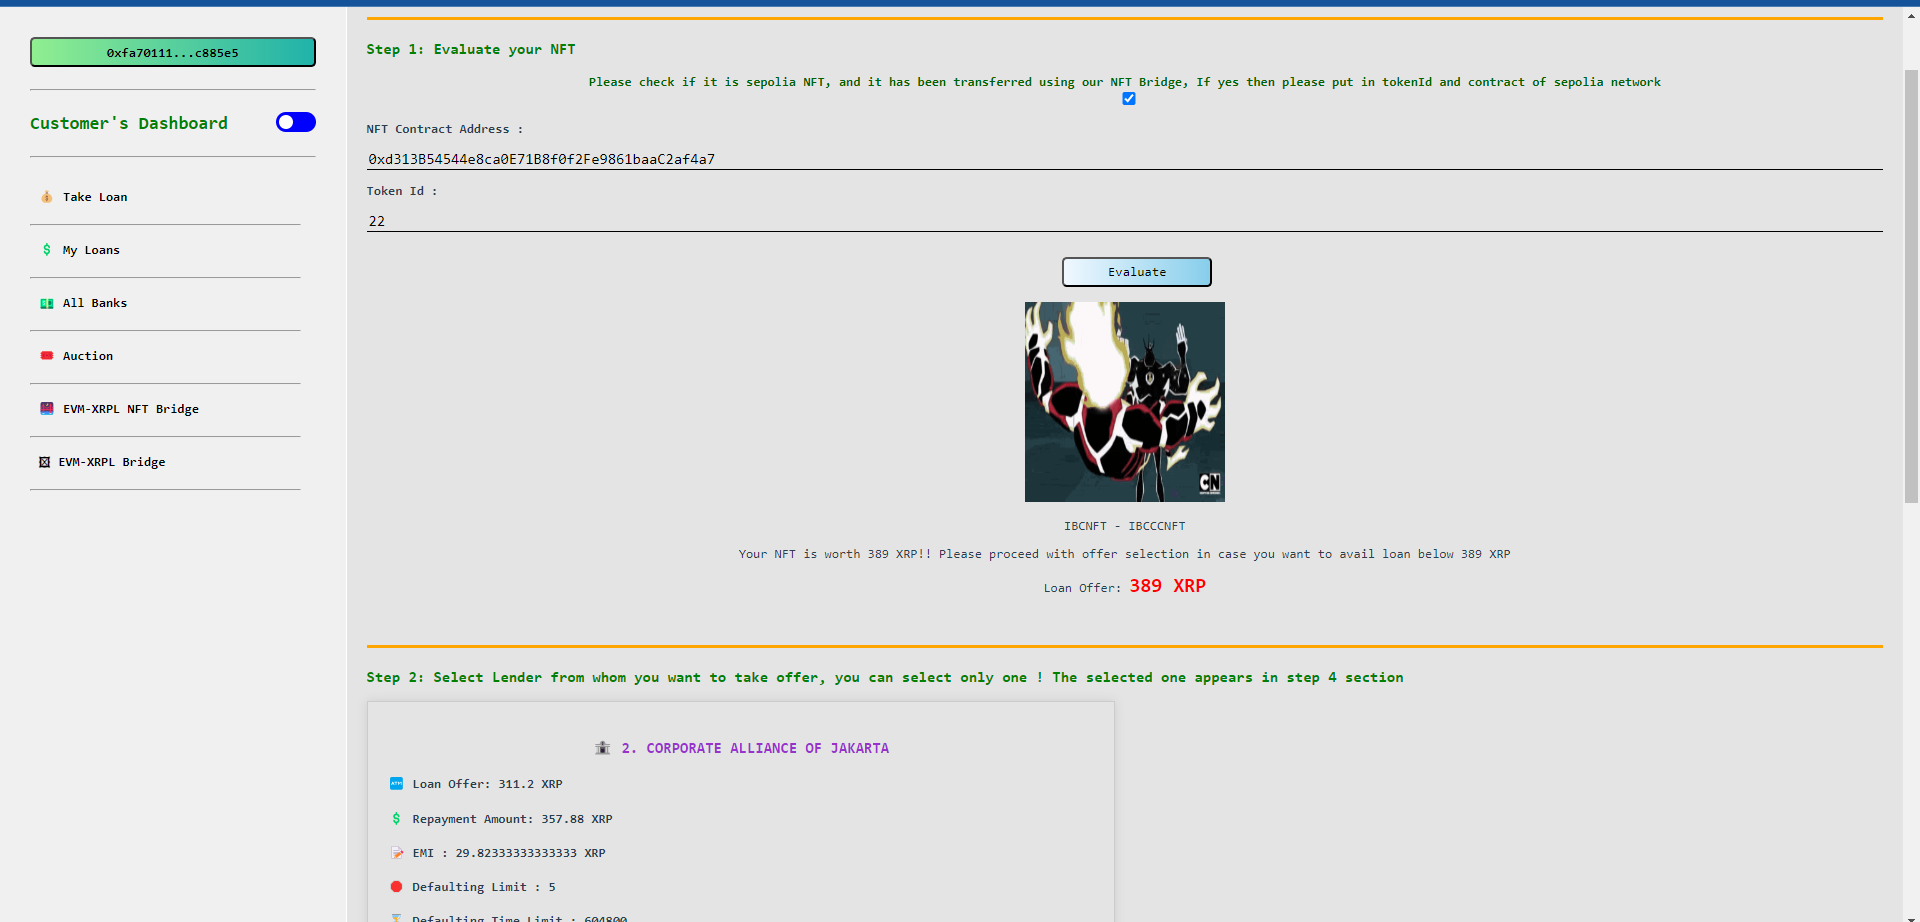Screen dimensions: 1920x922
Task: Click the EVM-XRPL NFT Bridge icon
Action: pos(46,409)
